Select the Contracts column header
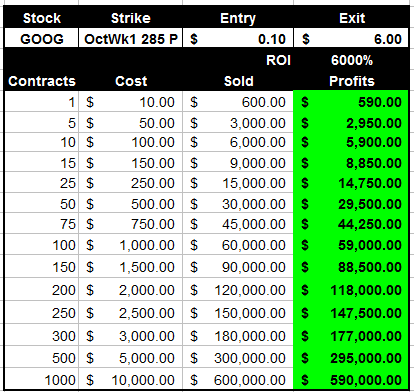The image size is (414, 392). tap(41, 81)
